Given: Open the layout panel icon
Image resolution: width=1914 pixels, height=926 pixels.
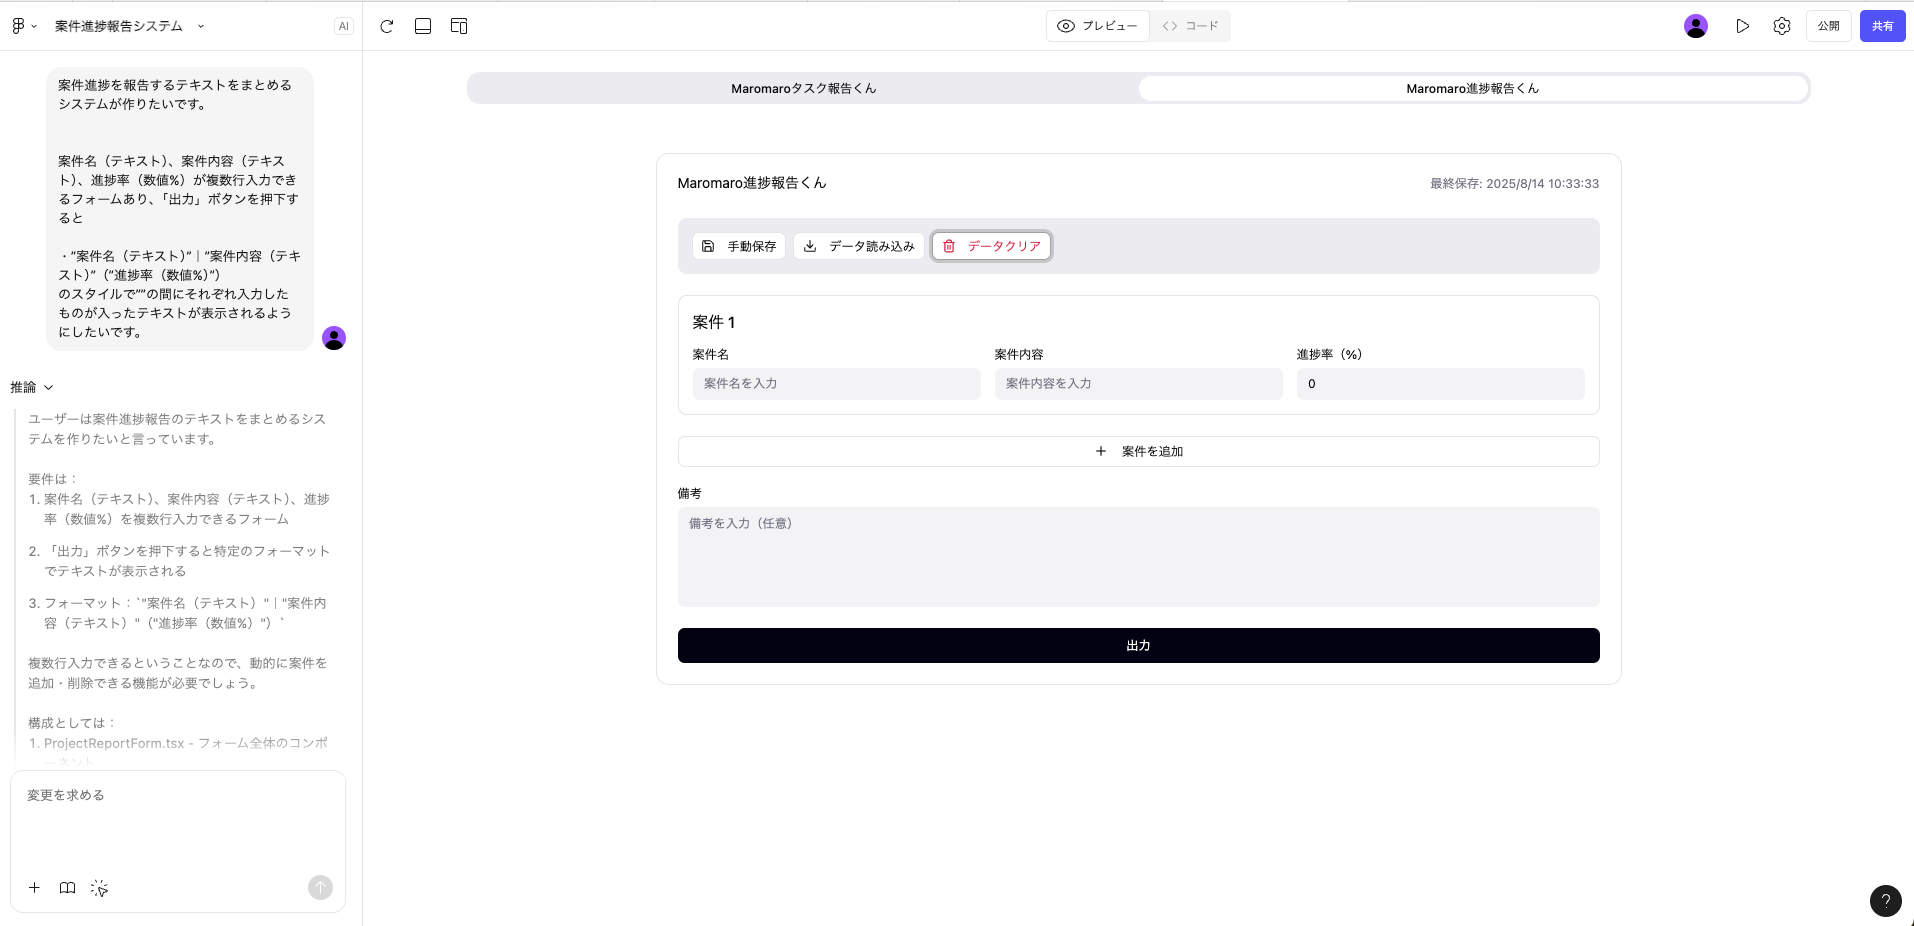Looking at the screenshot, I should (x=459, y=26).
